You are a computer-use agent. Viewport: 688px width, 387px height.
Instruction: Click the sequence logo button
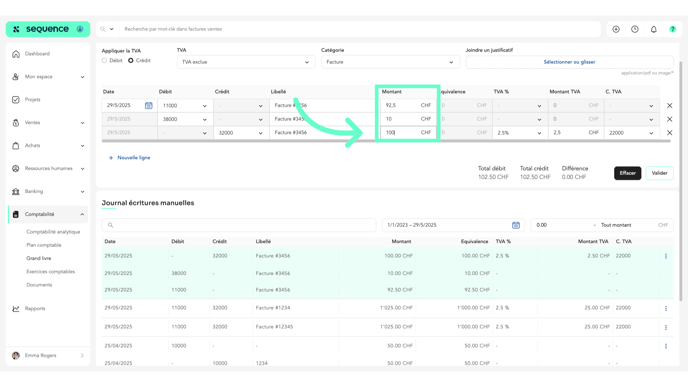48,29
